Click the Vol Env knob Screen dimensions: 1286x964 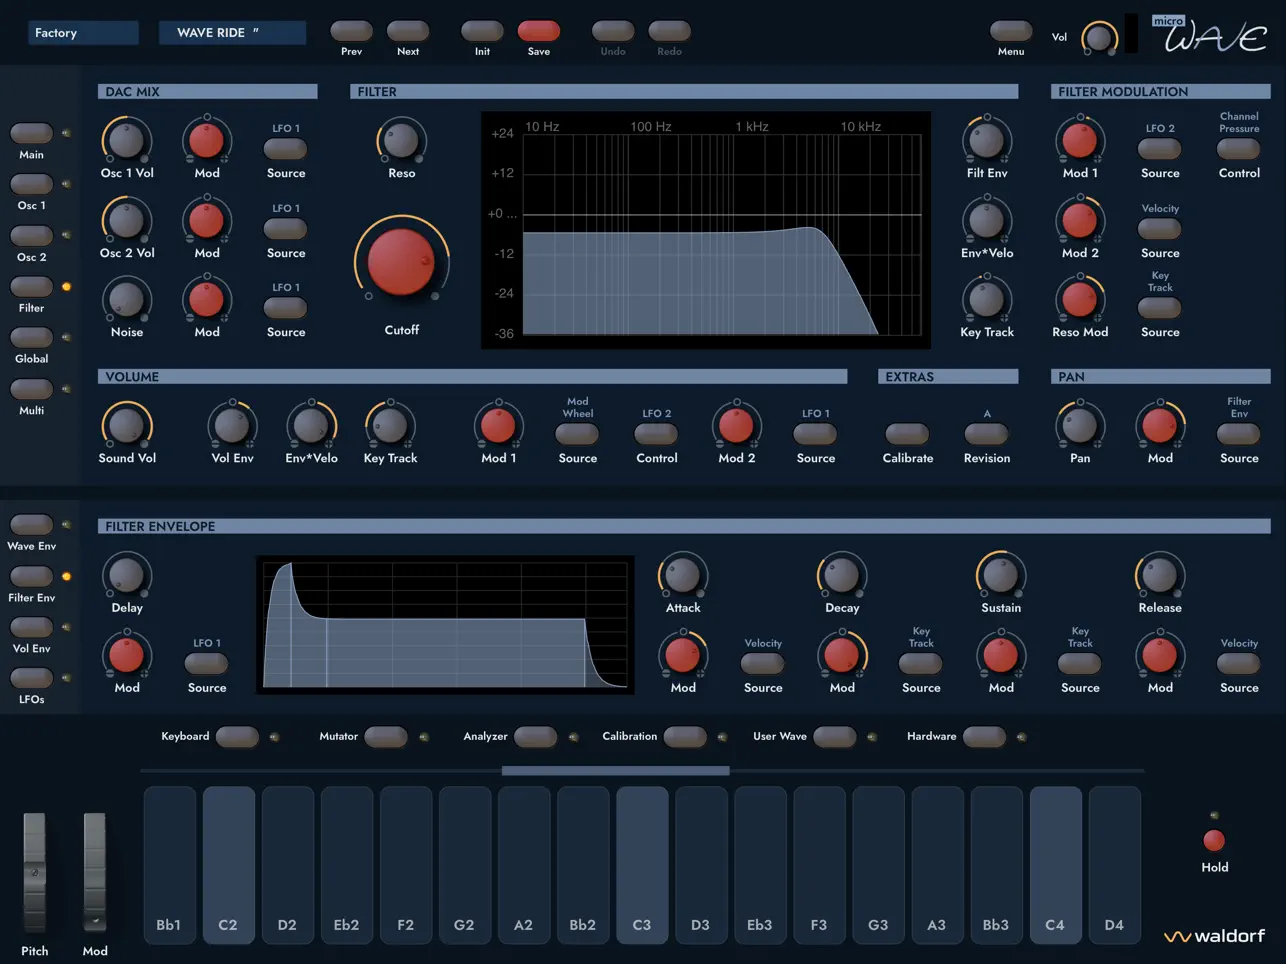232,425
